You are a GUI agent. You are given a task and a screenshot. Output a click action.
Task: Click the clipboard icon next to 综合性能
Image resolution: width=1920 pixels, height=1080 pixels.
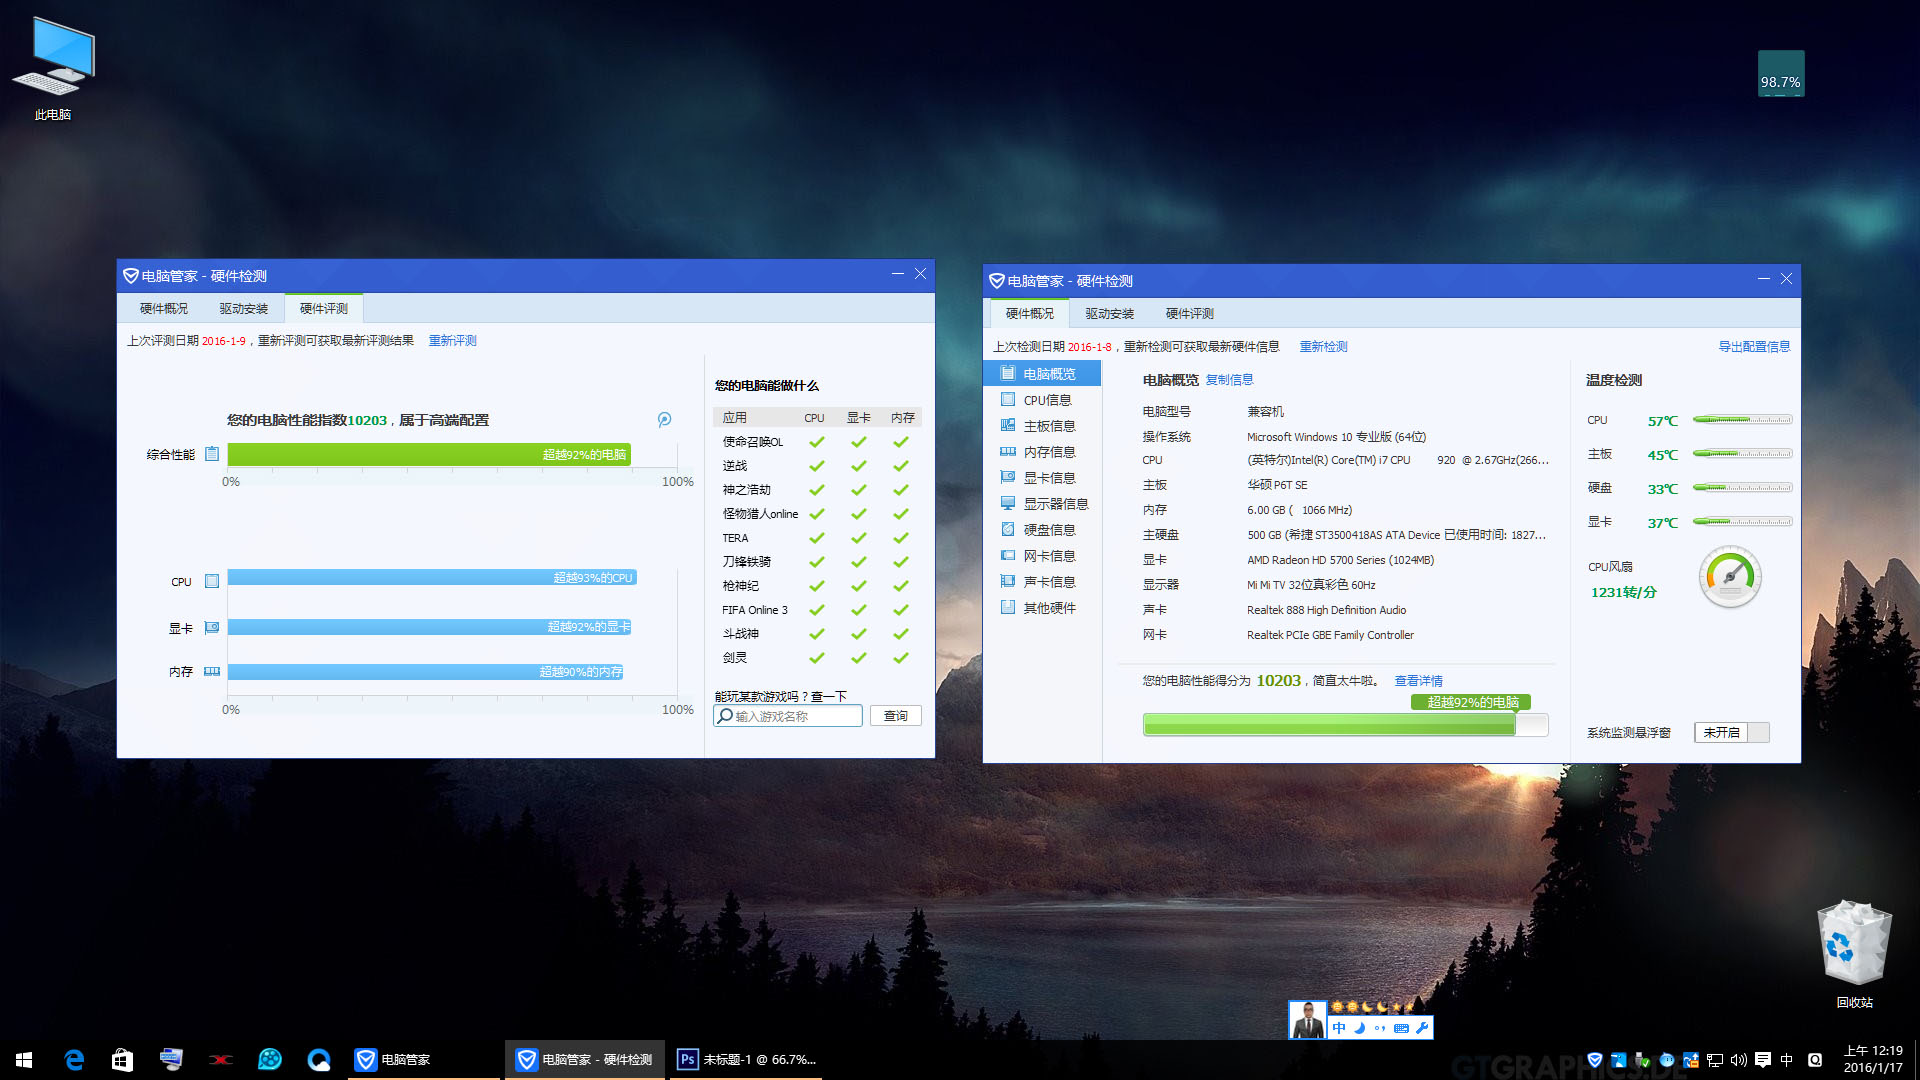point(212,454)
